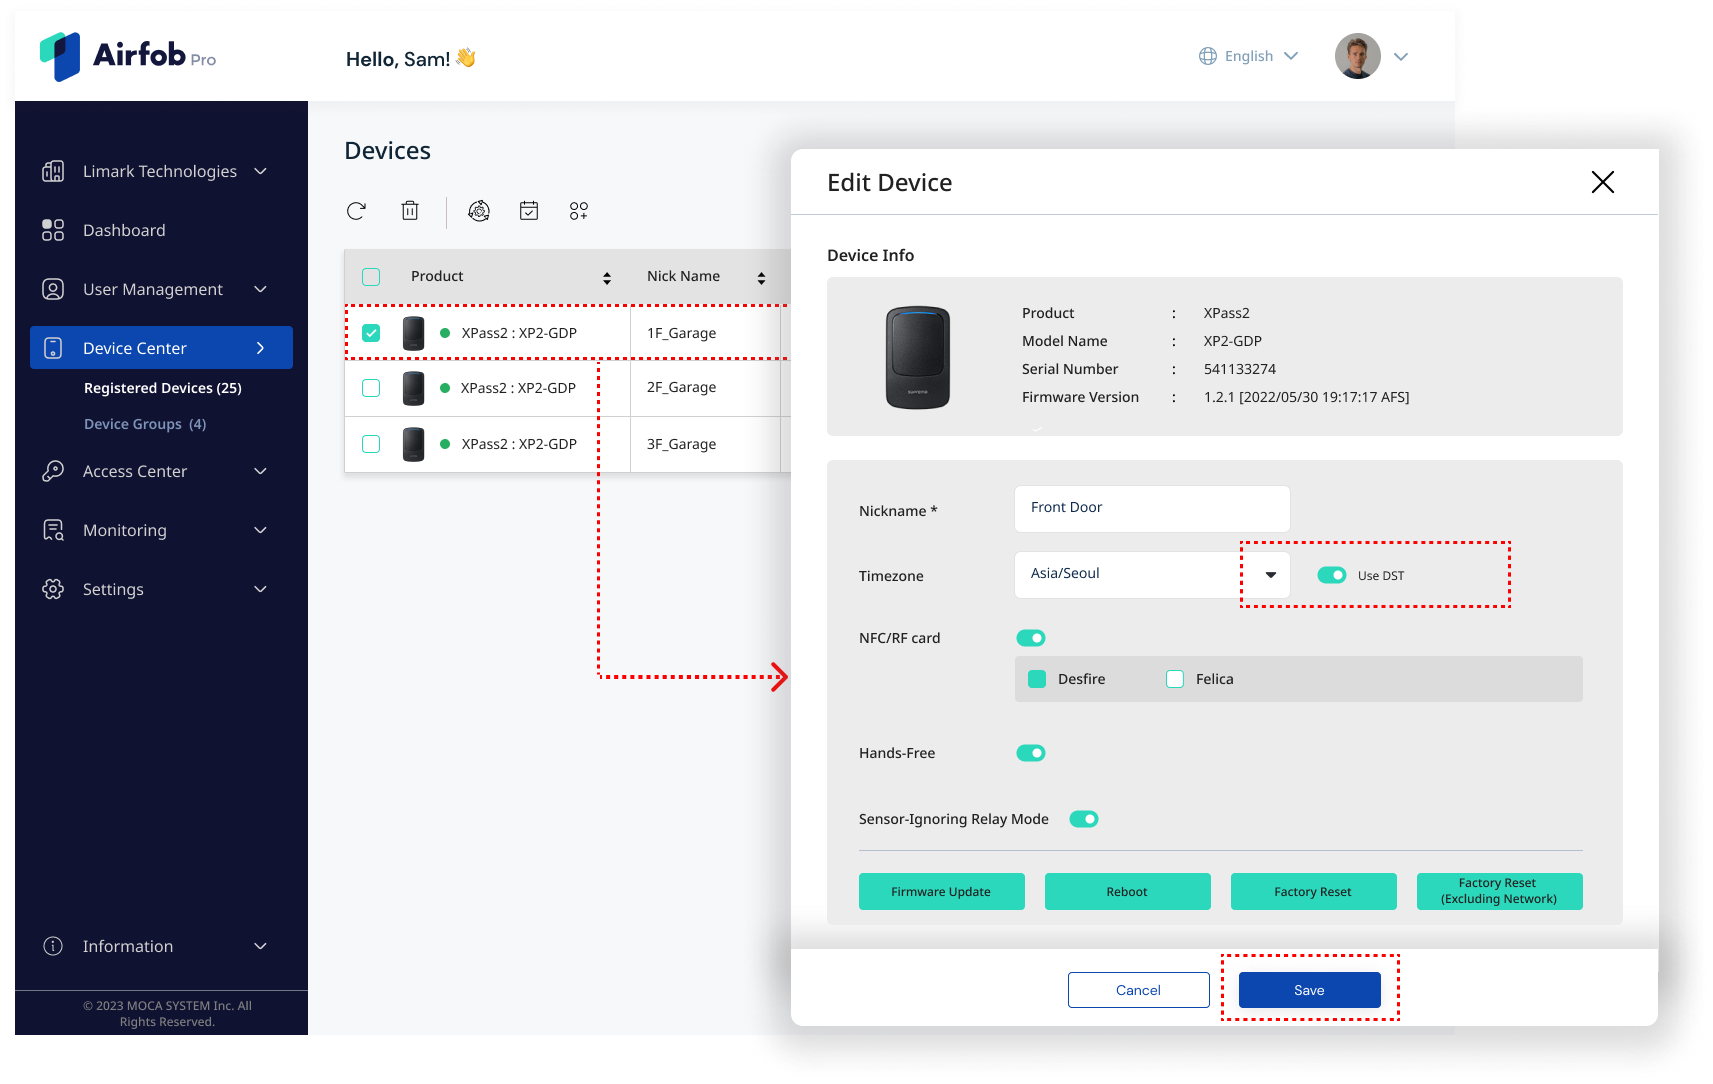Click the 1F_Garage nickname cell
The image size is (1713, 1084).
pyautogui.click(x=705, y=333)
